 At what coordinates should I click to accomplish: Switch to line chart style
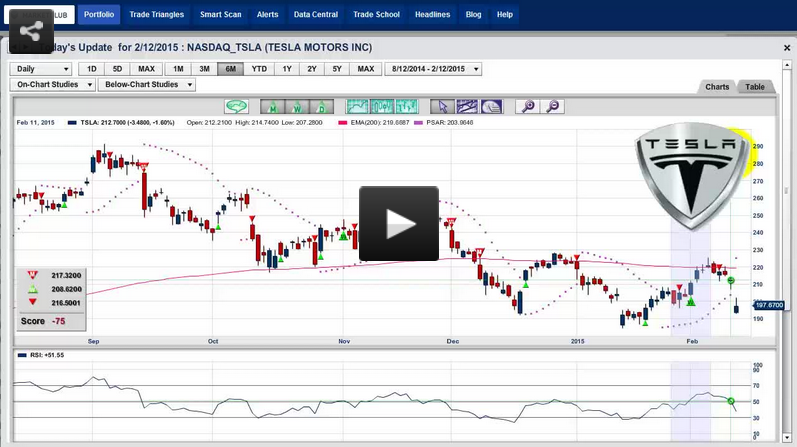tap(357, 106)
